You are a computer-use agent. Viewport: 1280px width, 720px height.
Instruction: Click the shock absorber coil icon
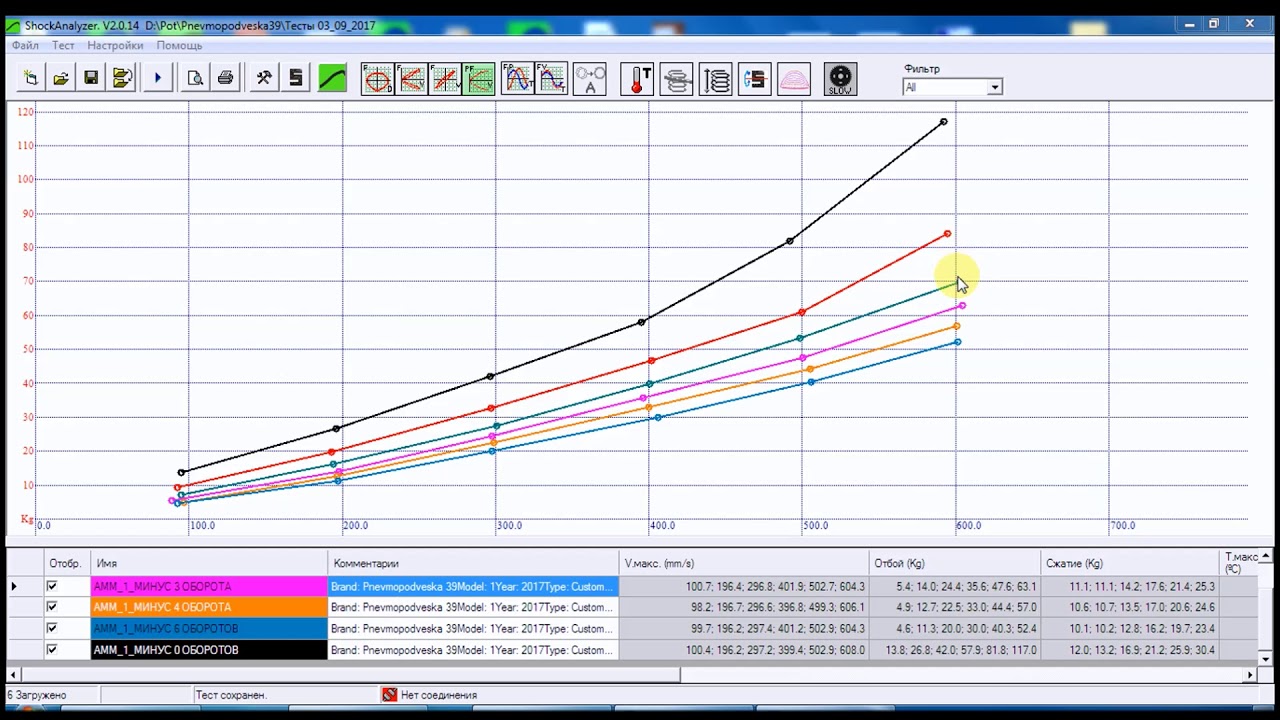(x=677, y=78)
